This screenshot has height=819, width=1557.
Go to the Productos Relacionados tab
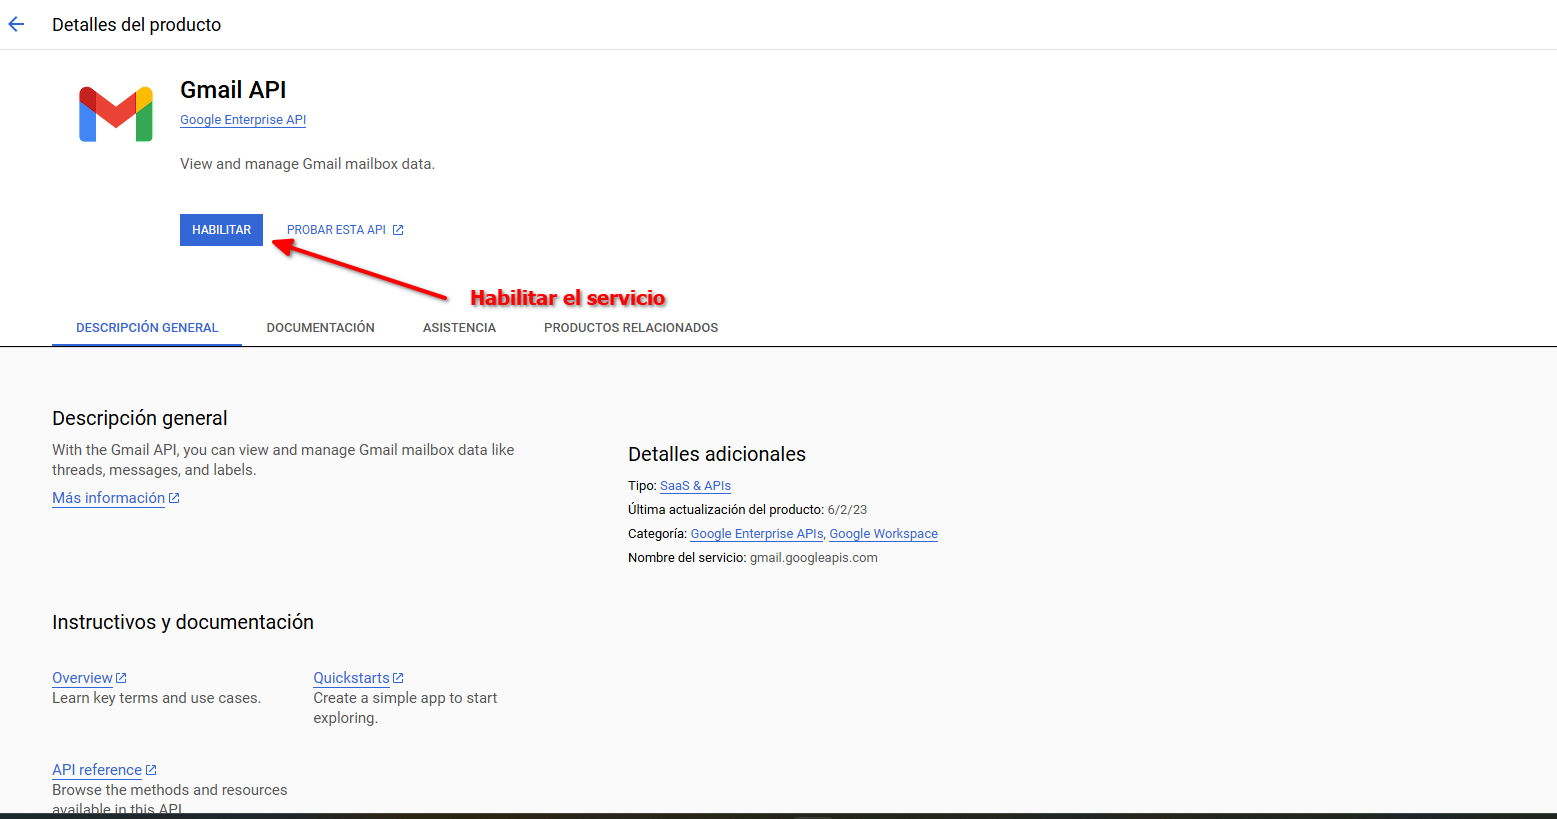click(631, 328)
